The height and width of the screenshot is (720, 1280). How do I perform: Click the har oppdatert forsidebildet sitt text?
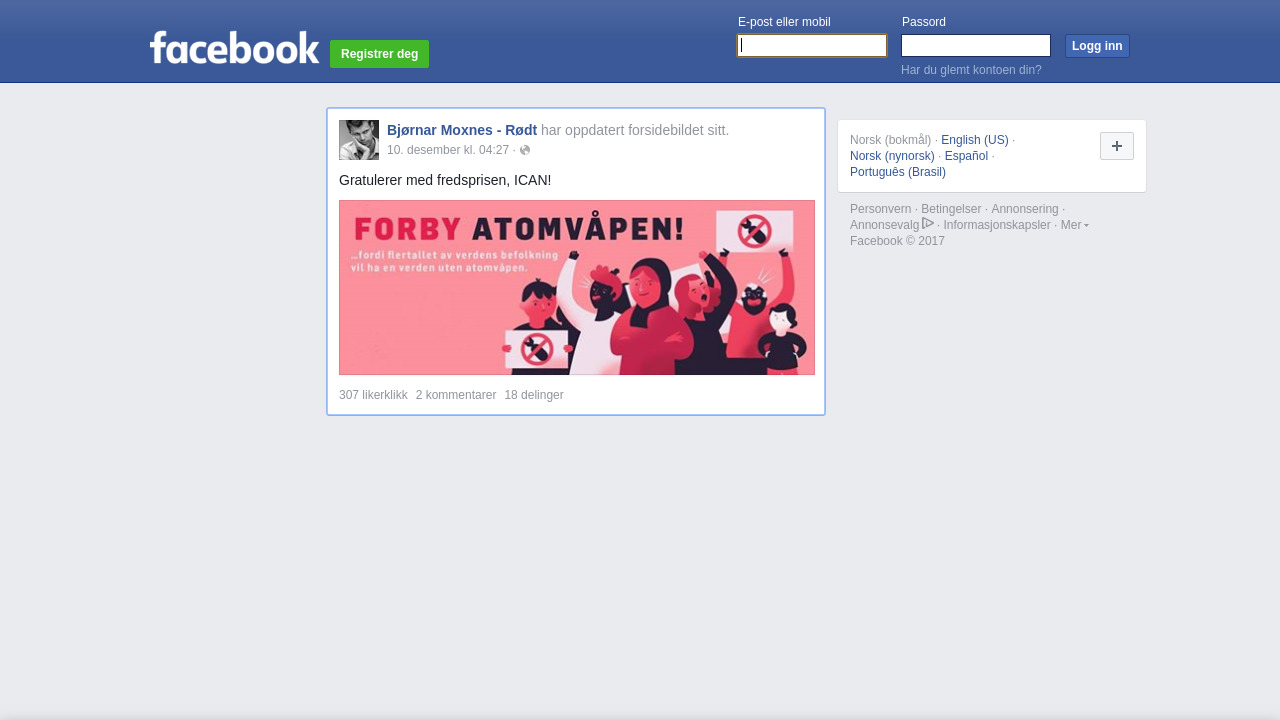point(635,130)
